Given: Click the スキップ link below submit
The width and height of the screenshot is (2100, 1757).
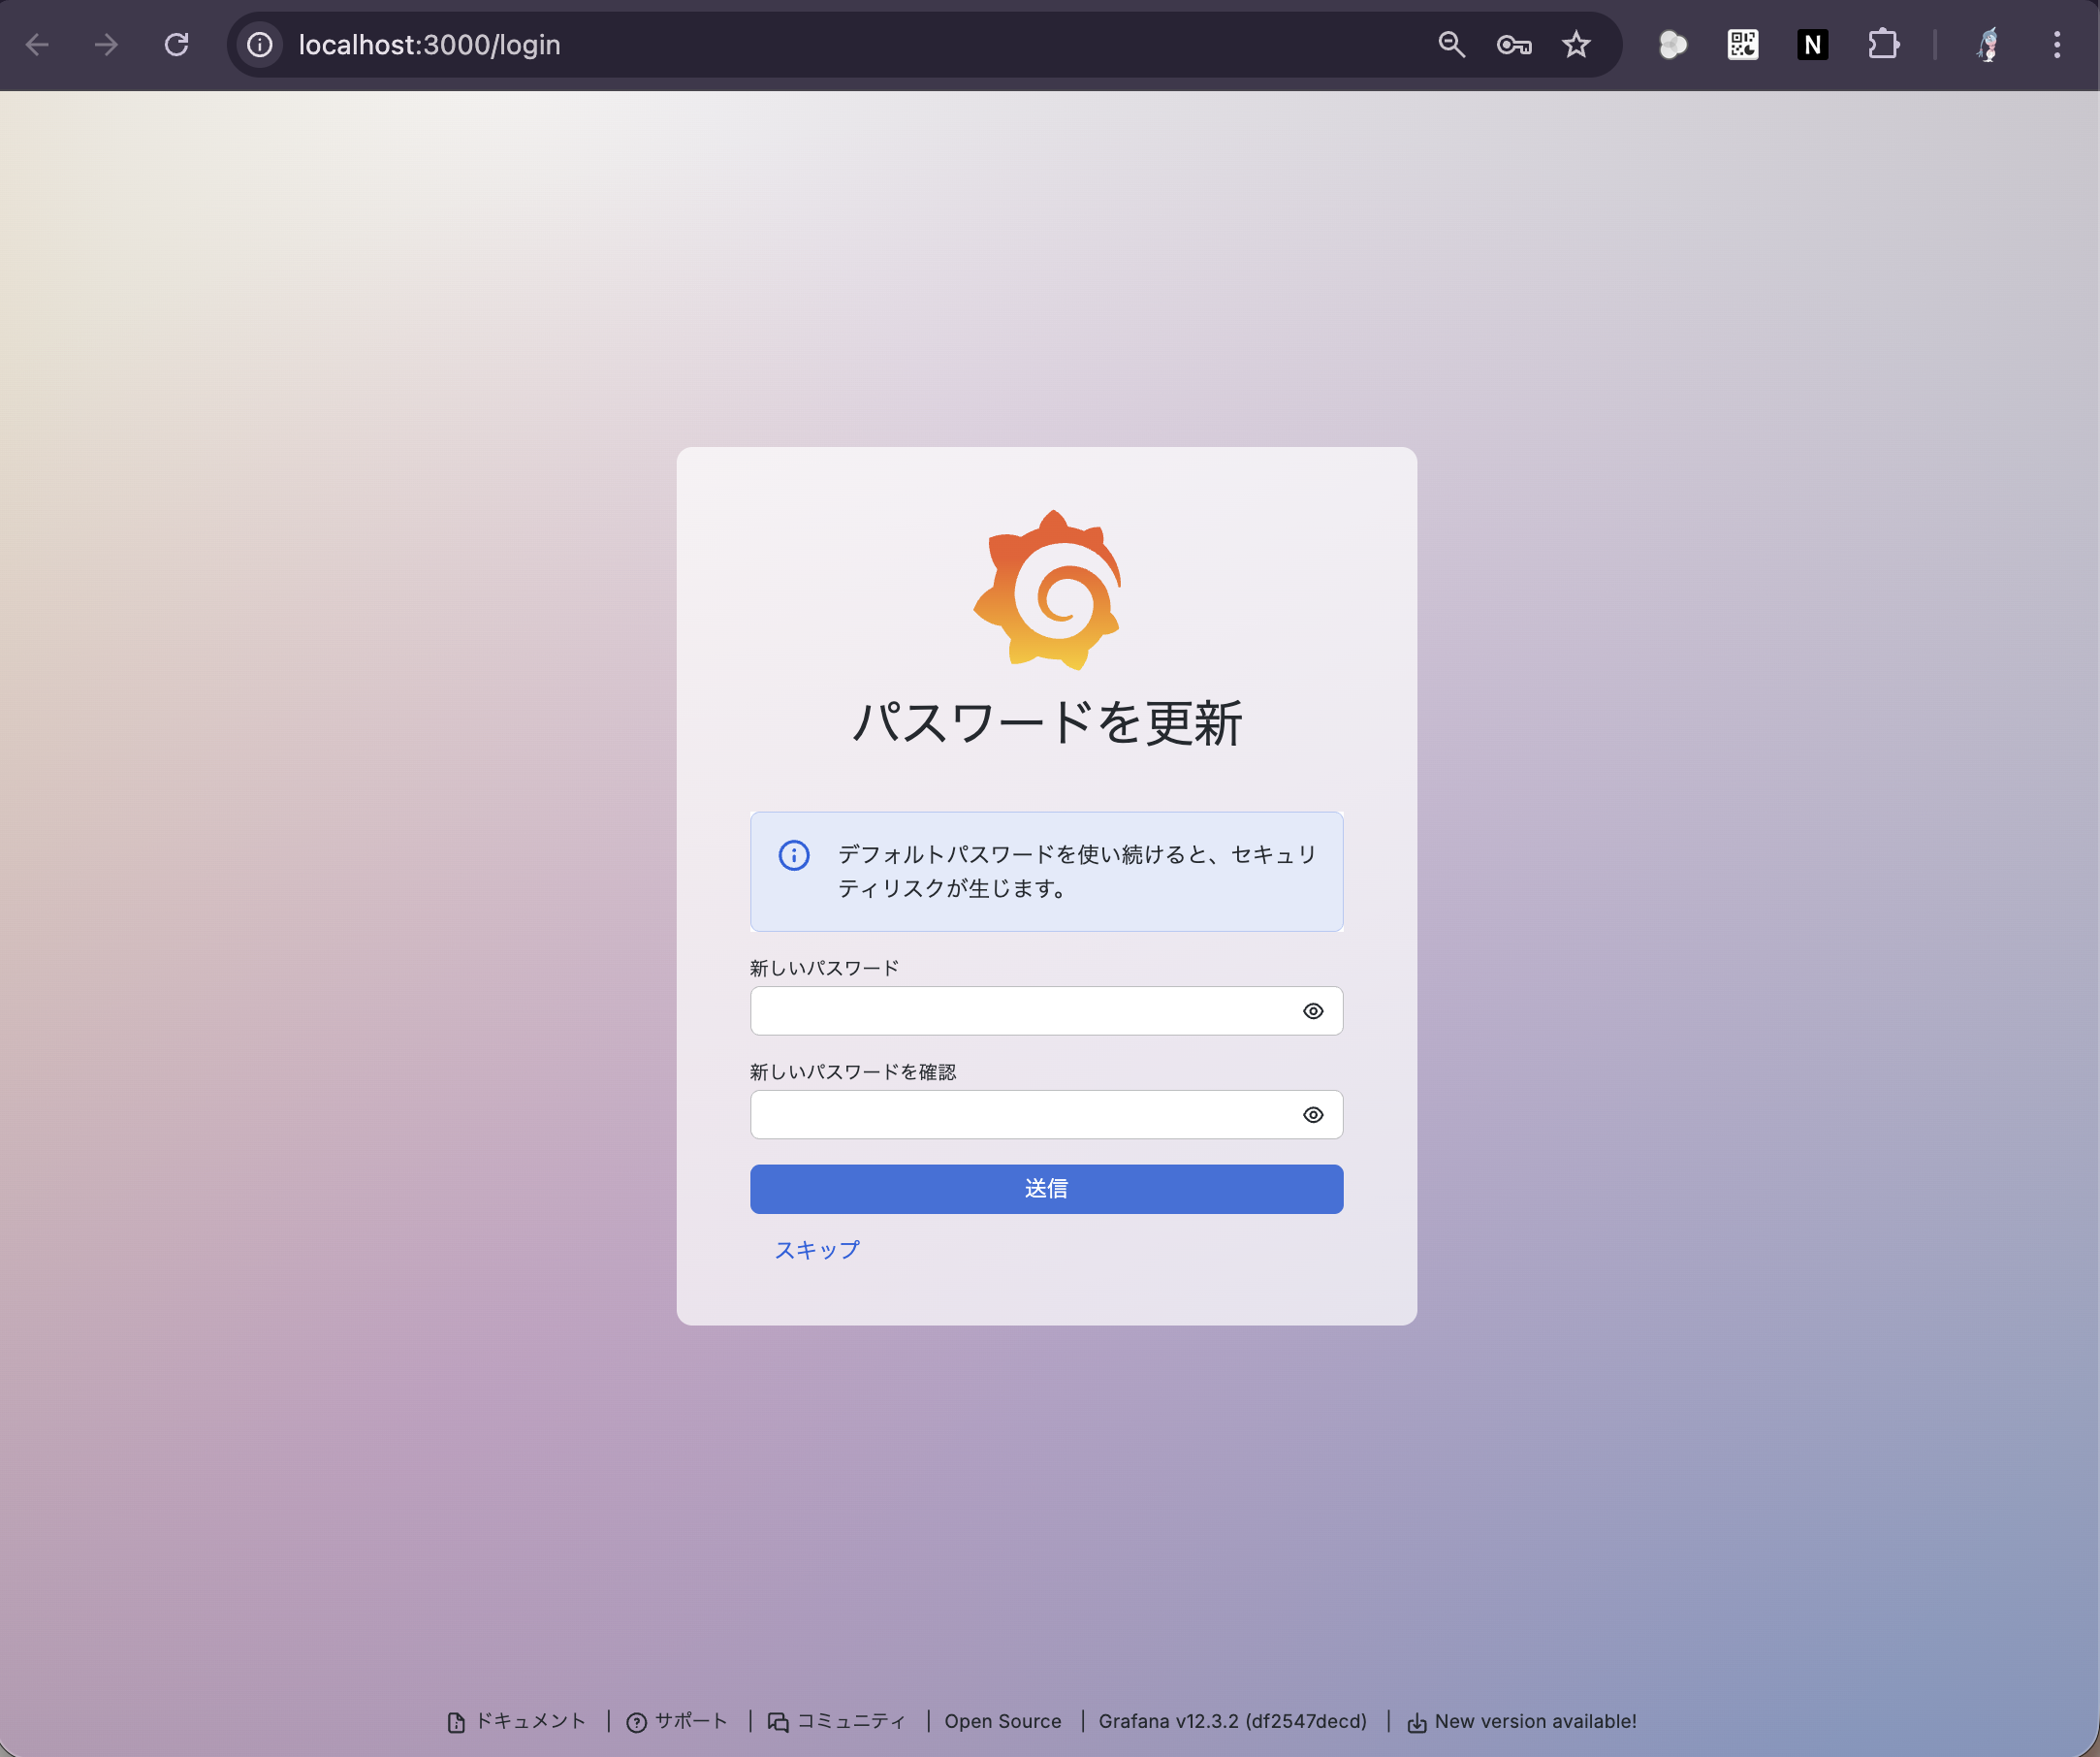Looking at the screenshot, I should (x=817, y=1249).
